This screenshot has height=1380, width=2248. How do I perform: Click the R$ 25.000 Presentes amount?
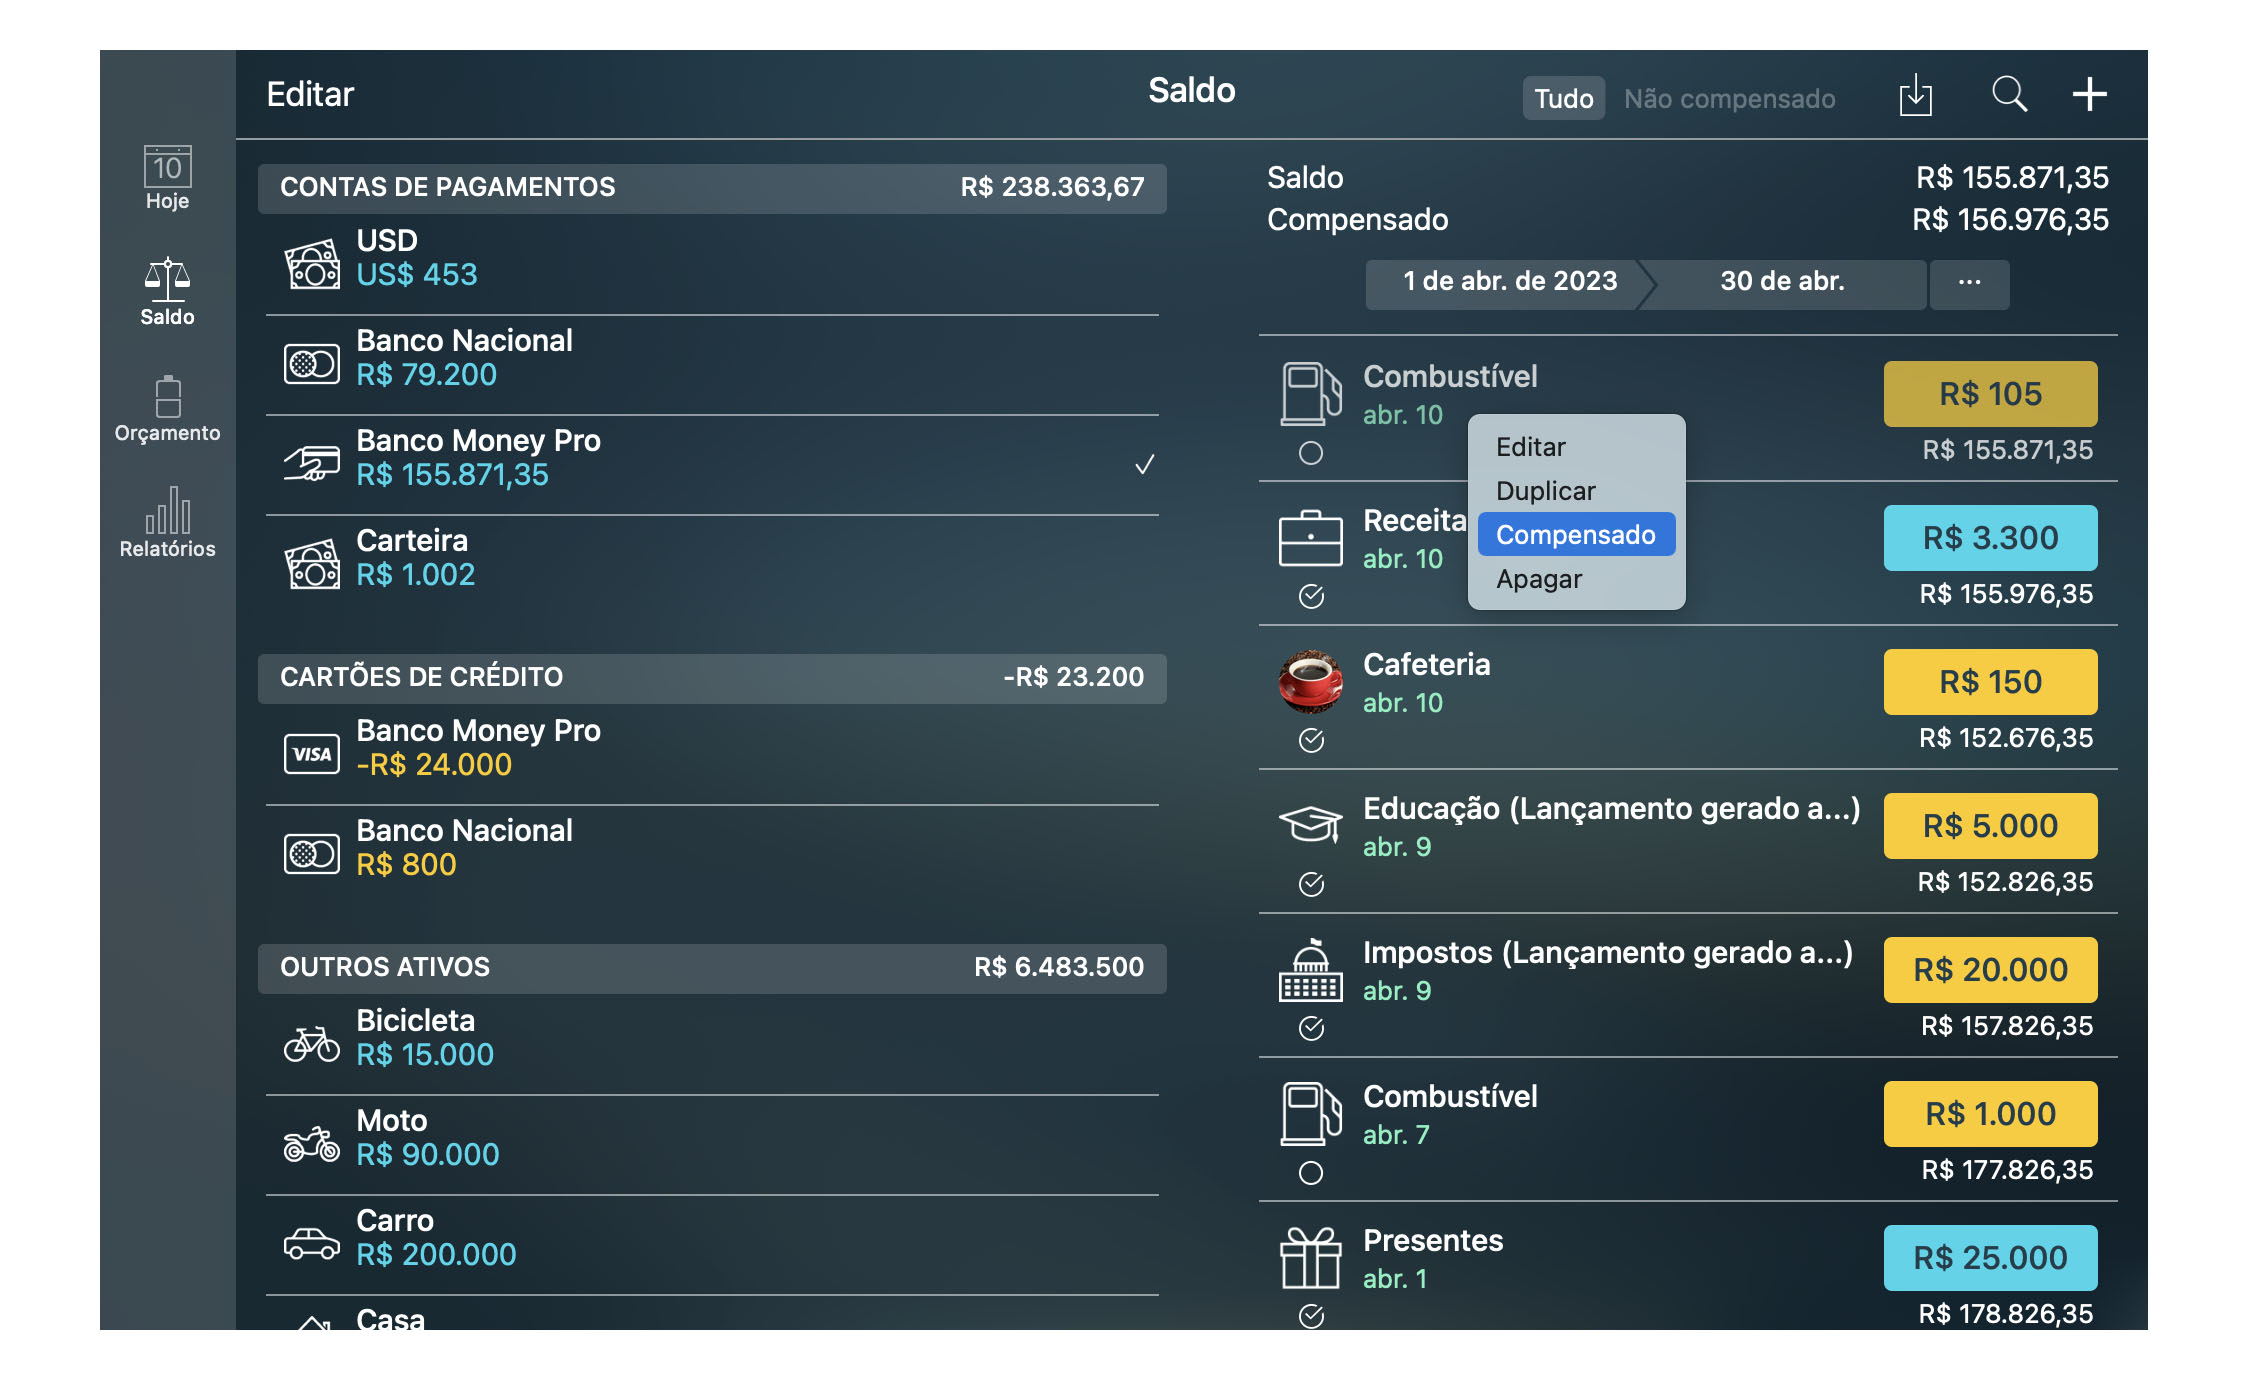click(x=1990, y=1258)
